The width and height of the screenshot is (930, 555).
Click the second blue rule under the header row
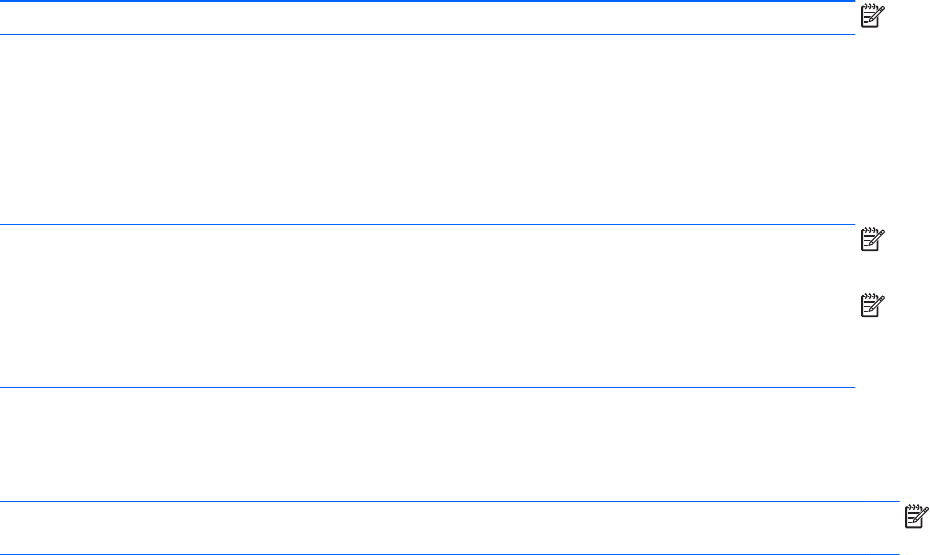pos(427,35)
